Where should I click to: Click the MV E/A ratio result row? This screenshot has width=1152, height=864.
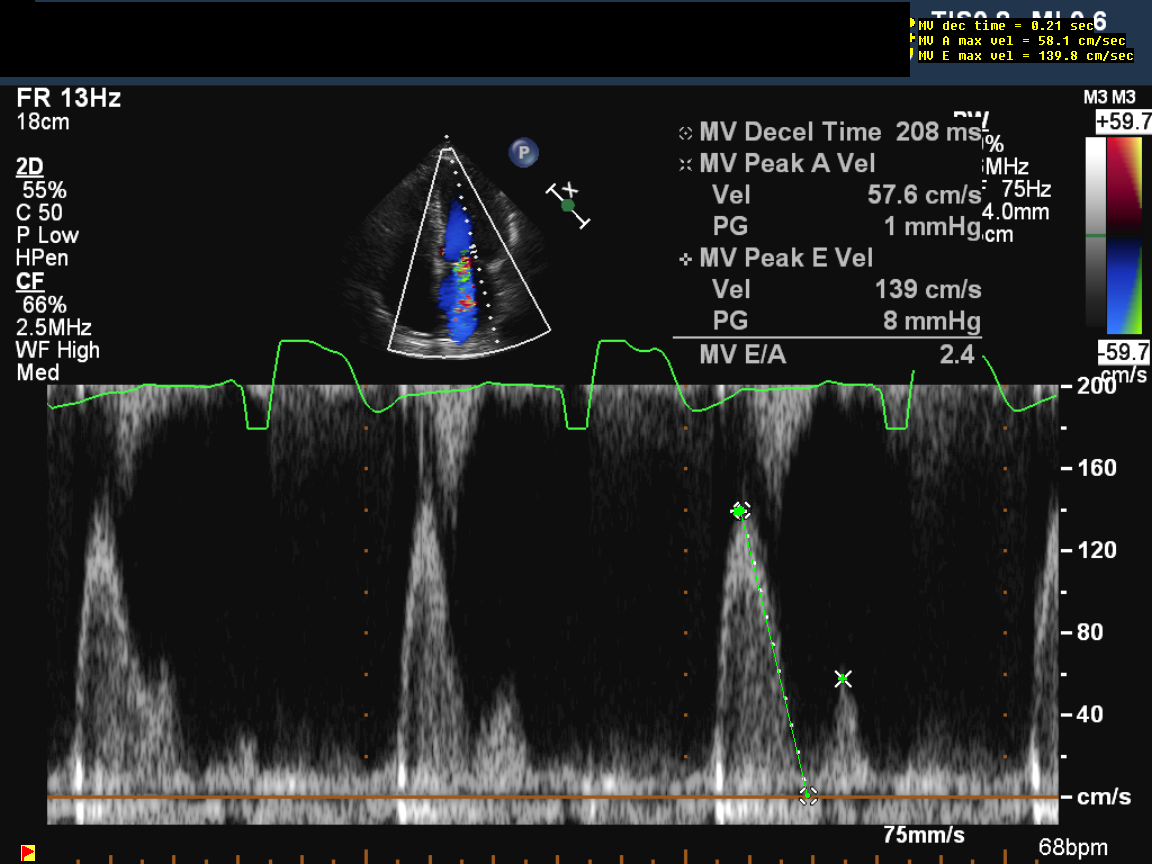(x=827, y=353)
